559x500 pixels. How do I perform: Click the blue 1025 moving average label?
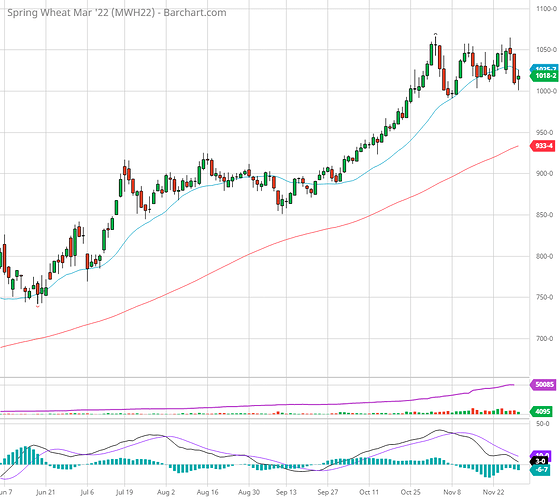click(x=544, y=68)
